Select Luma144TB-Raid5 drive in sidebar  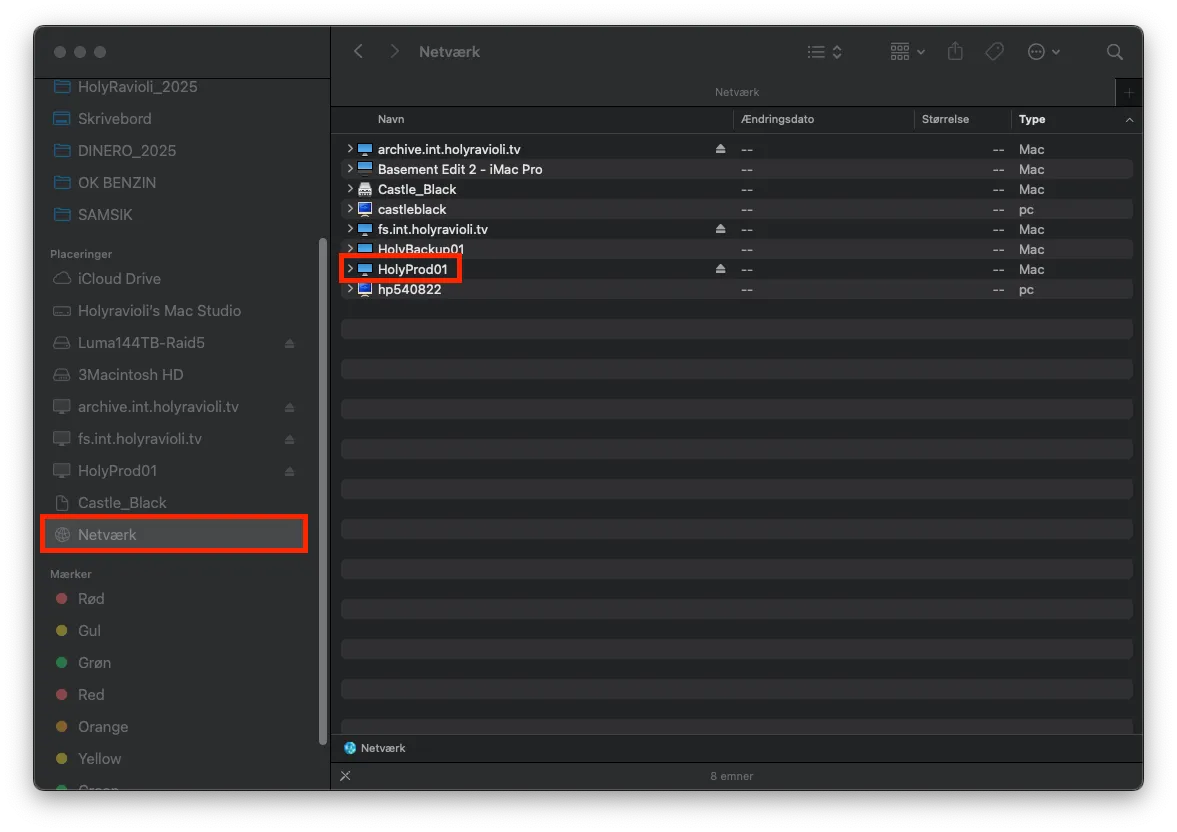(x=141, y=343)
